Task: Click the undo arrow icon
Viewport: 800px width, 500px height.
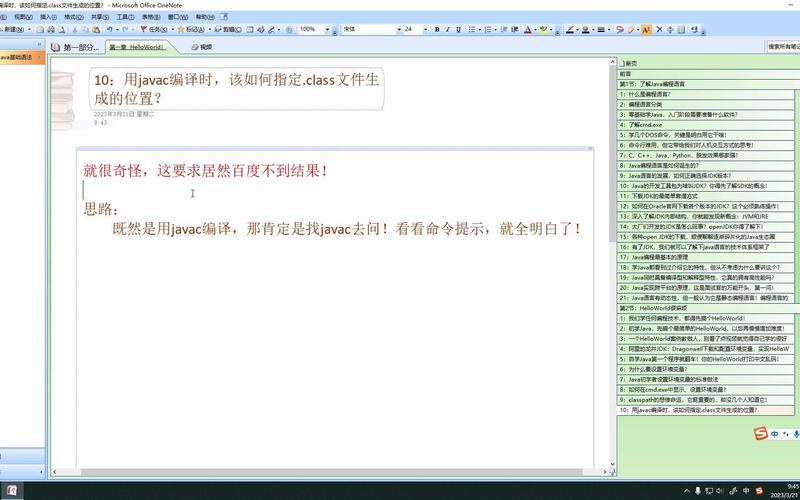Action: click(109, 30)
